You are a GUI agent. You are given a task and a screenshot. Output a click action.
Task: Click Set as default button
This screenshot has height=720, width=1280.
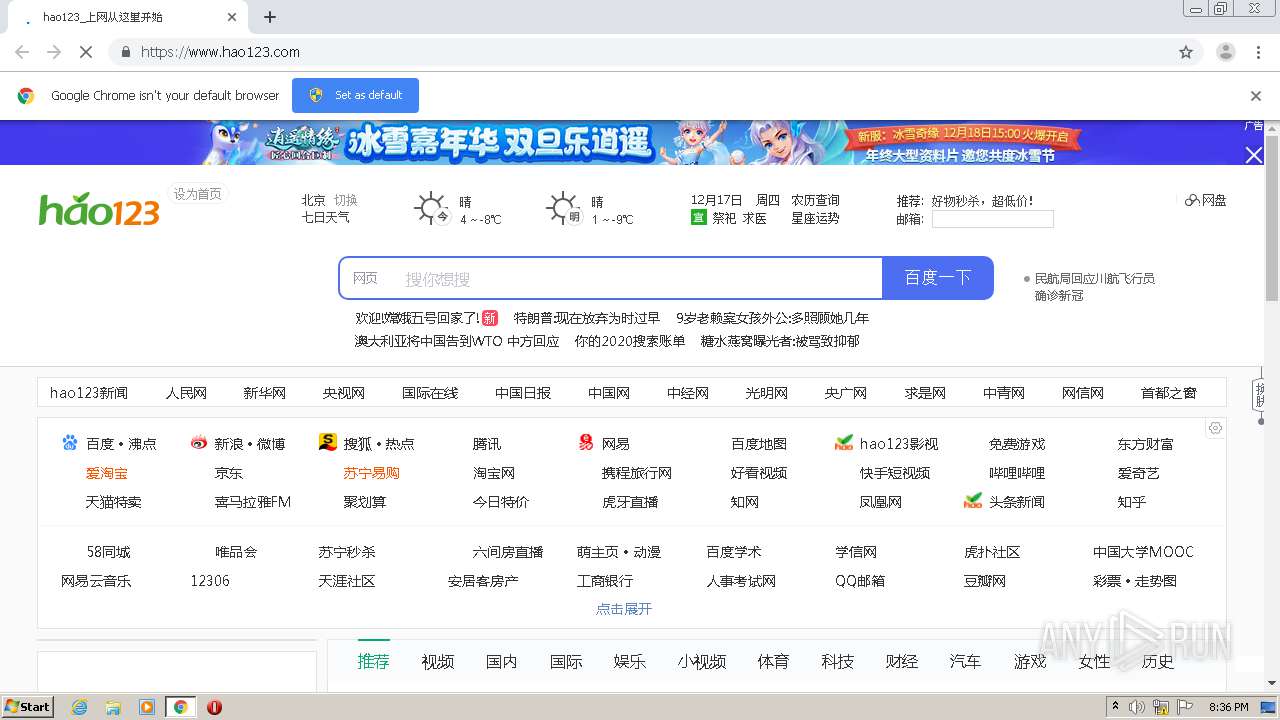pyautogui.click(x=355, y=95)
